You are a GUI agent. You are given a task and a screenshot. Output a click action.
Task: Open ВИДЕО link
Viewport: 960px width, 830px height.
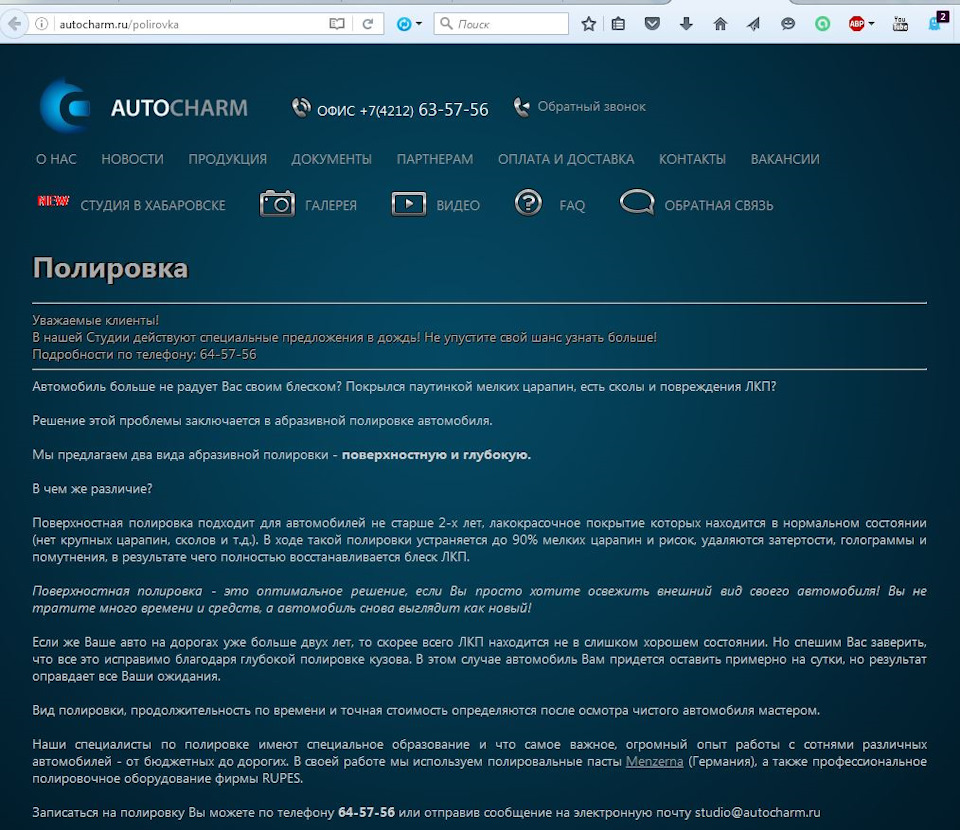[x=458, y=206]
